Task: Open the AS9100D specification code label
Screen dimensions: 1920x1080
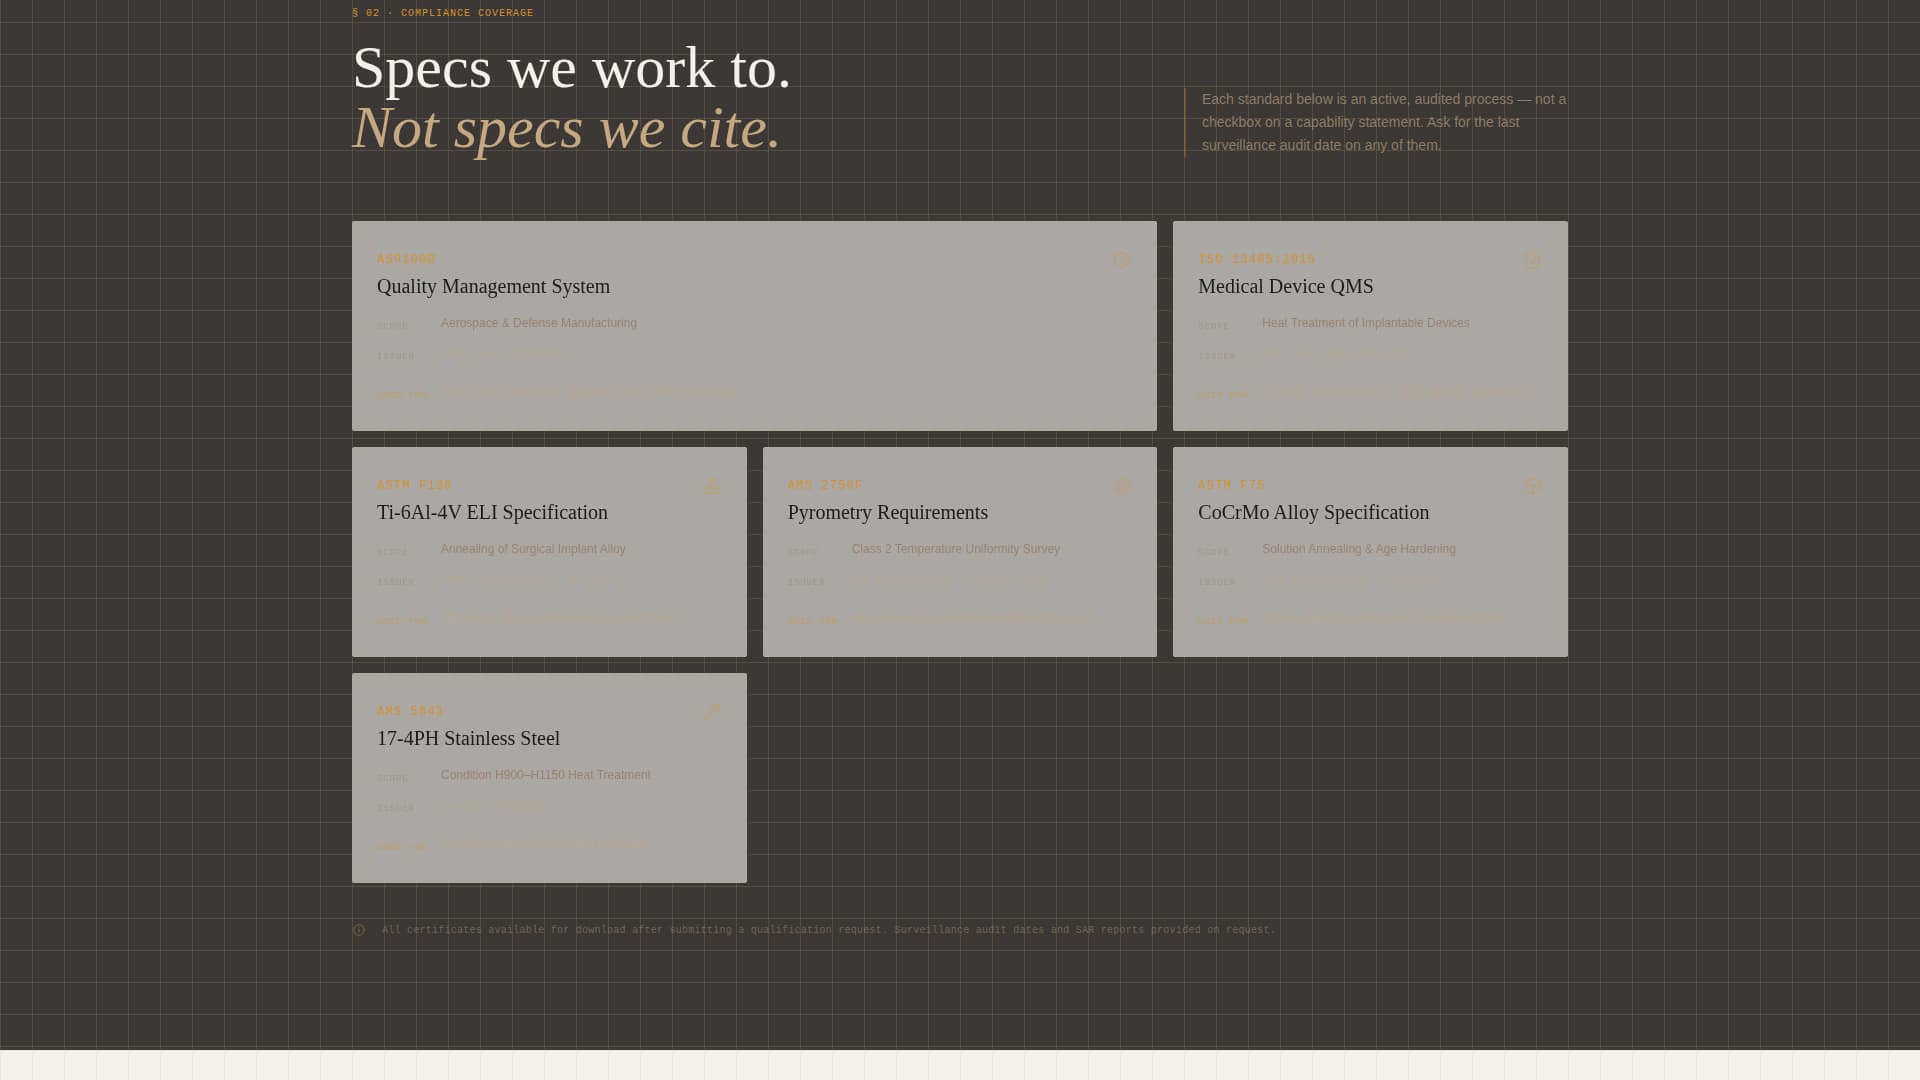Action: point(406,259)
